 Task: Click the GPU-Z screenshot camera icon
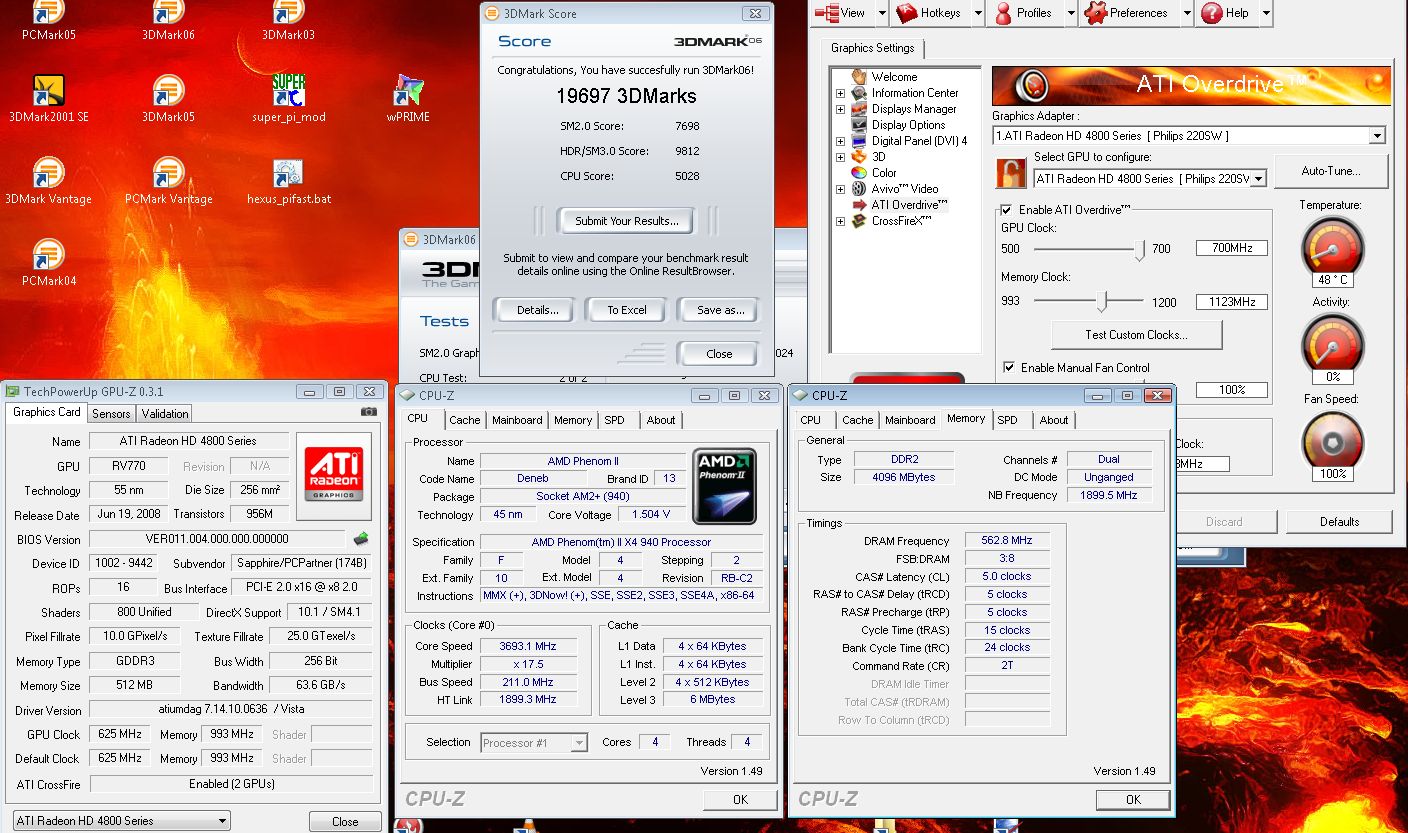(x=369, y=412)
